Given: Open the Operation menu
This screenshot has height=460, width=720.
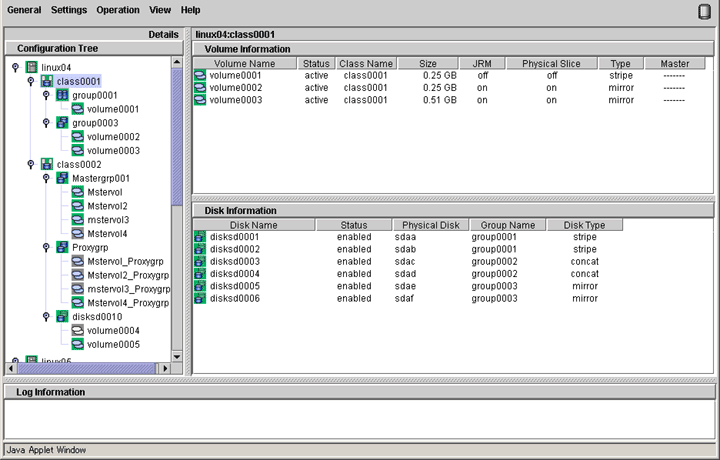Looking at the screenshot, I should pyautogui.click(x=118, y=10).
